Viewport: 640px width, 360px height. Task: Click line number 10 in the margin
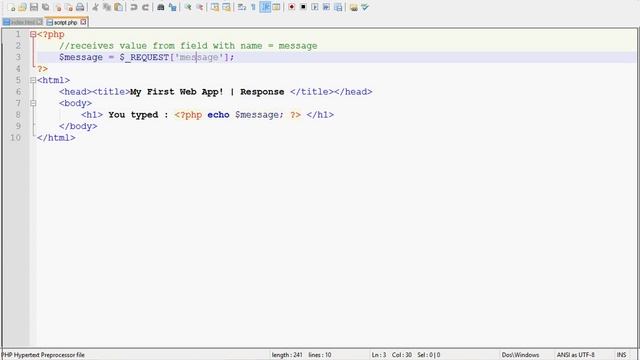coord(16,138)
